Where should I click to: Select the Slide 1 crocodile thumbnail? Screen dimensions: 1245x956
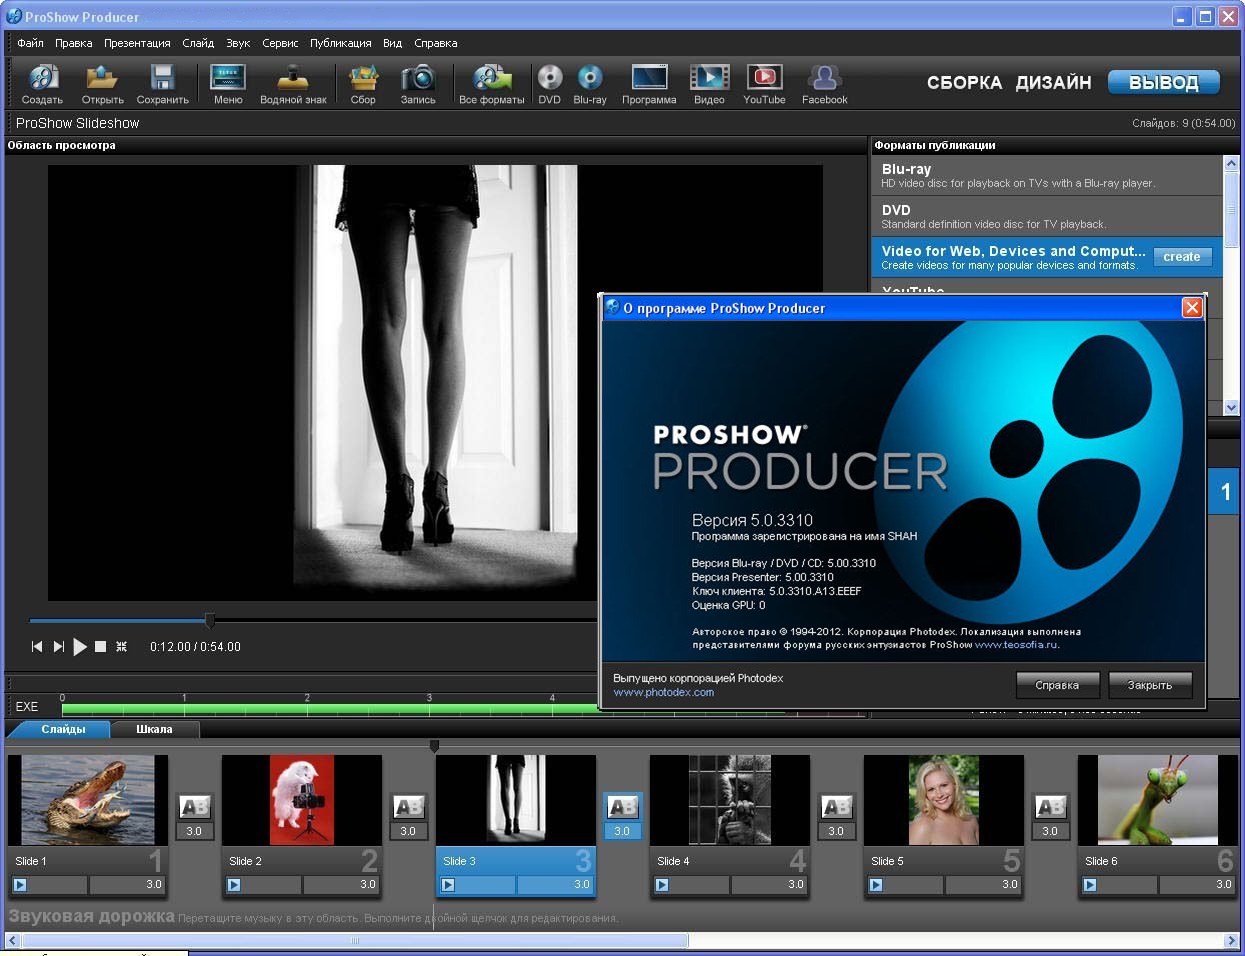coord(88,800)
